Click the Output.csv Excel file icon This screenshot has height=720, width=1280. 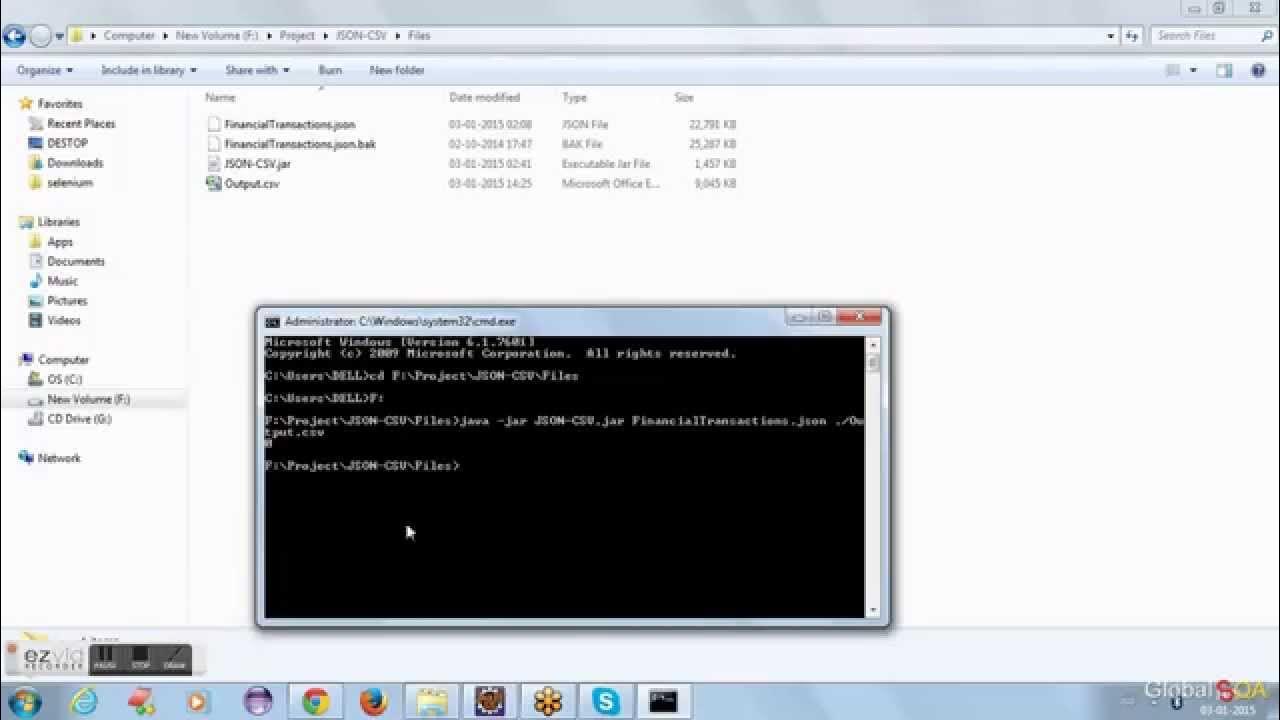[x=213, y=183]
